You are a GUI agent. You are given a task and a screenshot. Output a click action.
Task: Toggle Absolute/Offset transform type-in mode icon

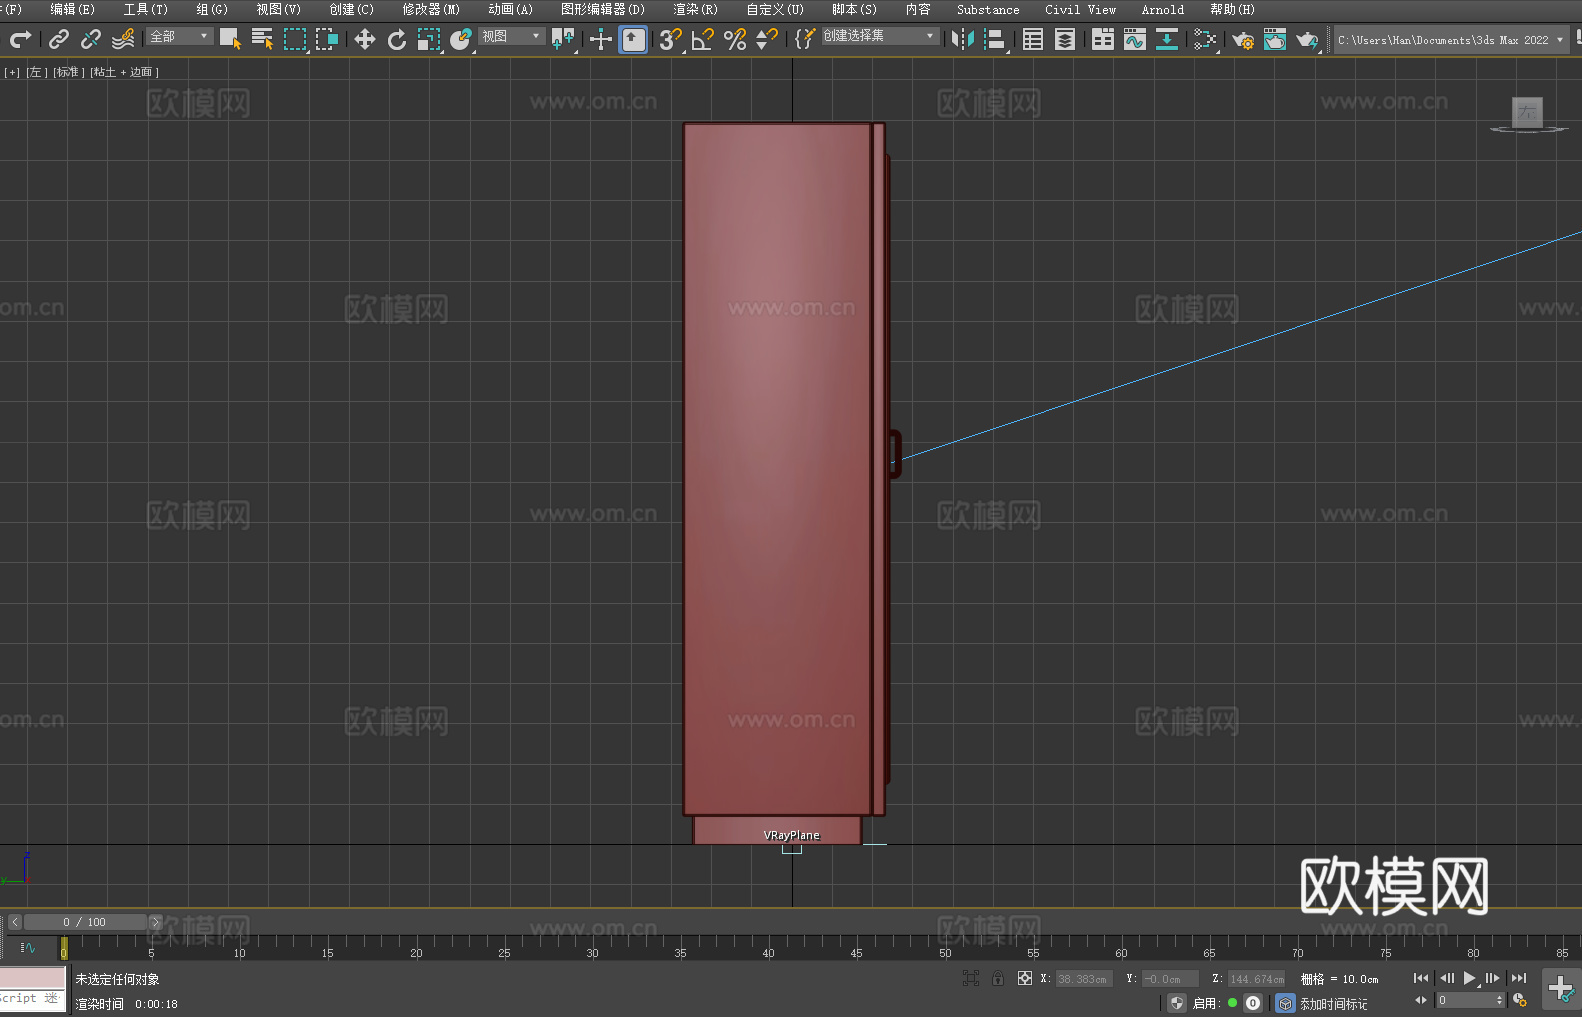(x=1025, y=978)
